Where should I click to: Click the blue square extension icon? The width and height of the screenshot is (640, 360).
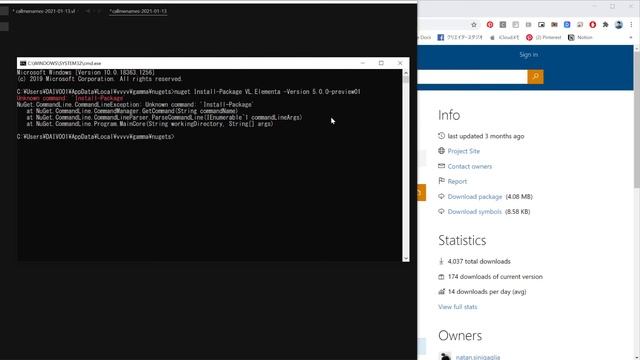(x=567, y=25)
